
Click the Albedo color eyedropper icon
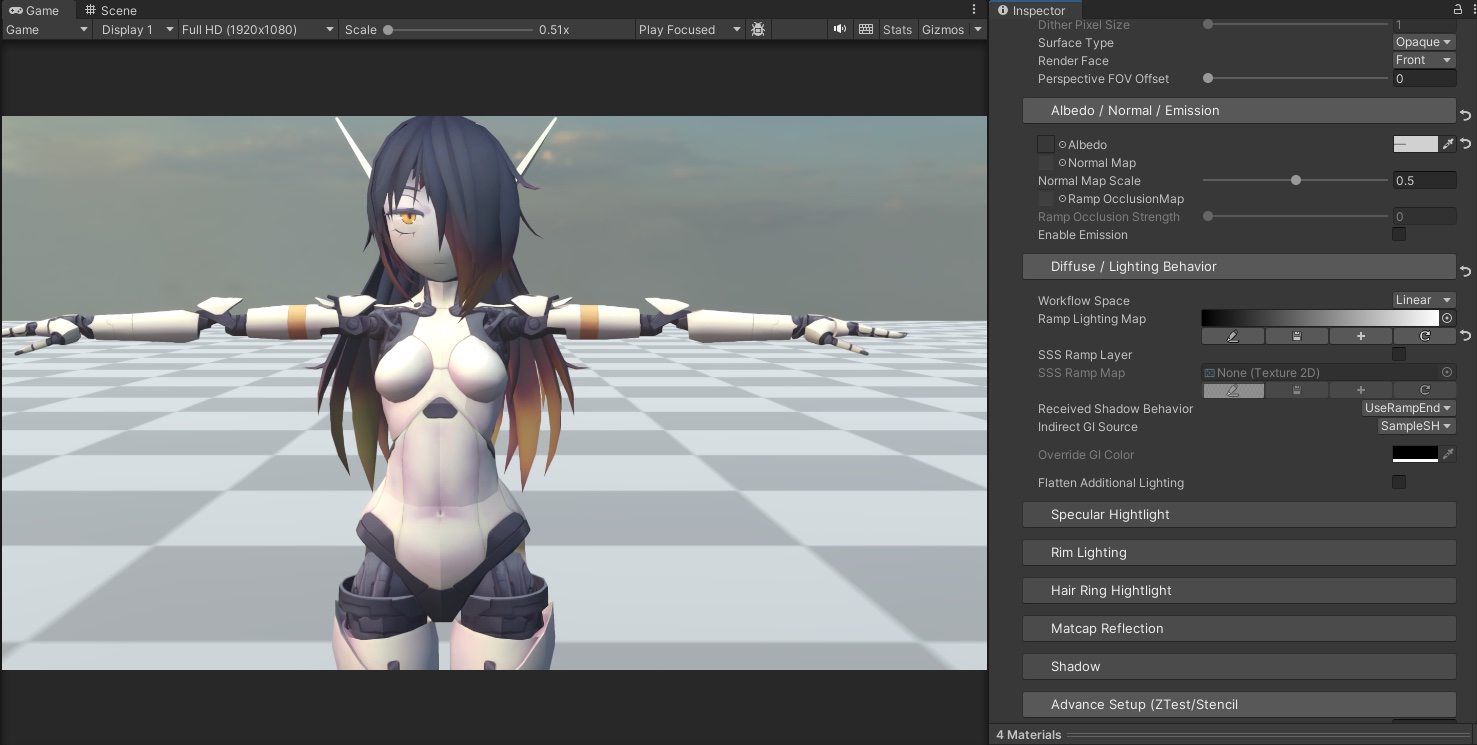click(x=1448, y=144)
